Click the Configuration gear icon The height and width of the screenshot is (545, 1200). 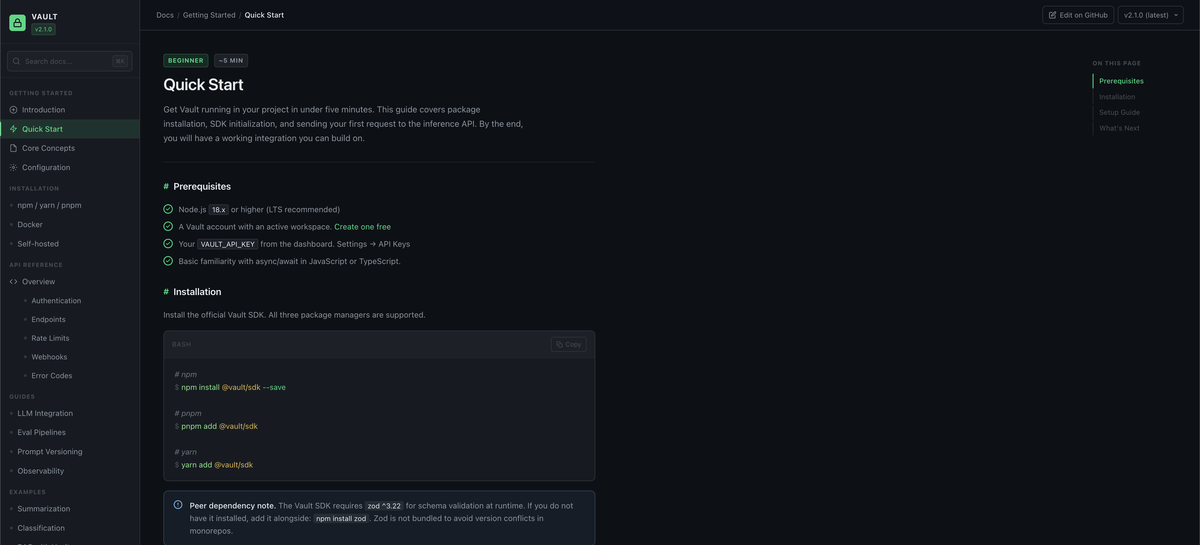click(13, 167)
